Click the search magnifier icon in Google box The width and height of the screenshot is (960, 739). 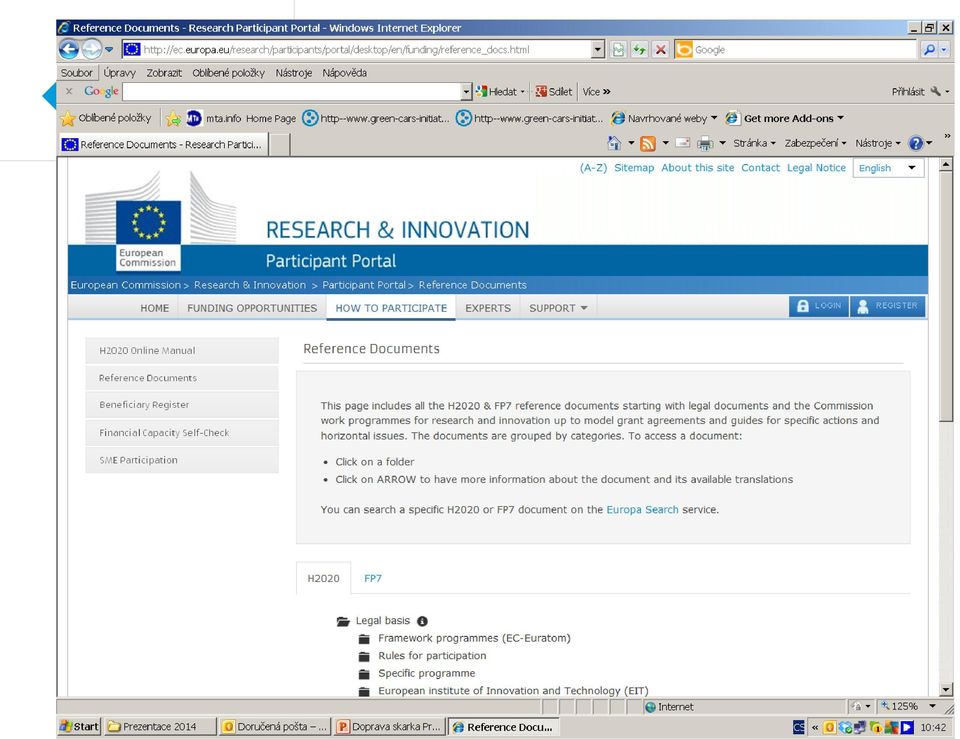(x=929, y=50)
